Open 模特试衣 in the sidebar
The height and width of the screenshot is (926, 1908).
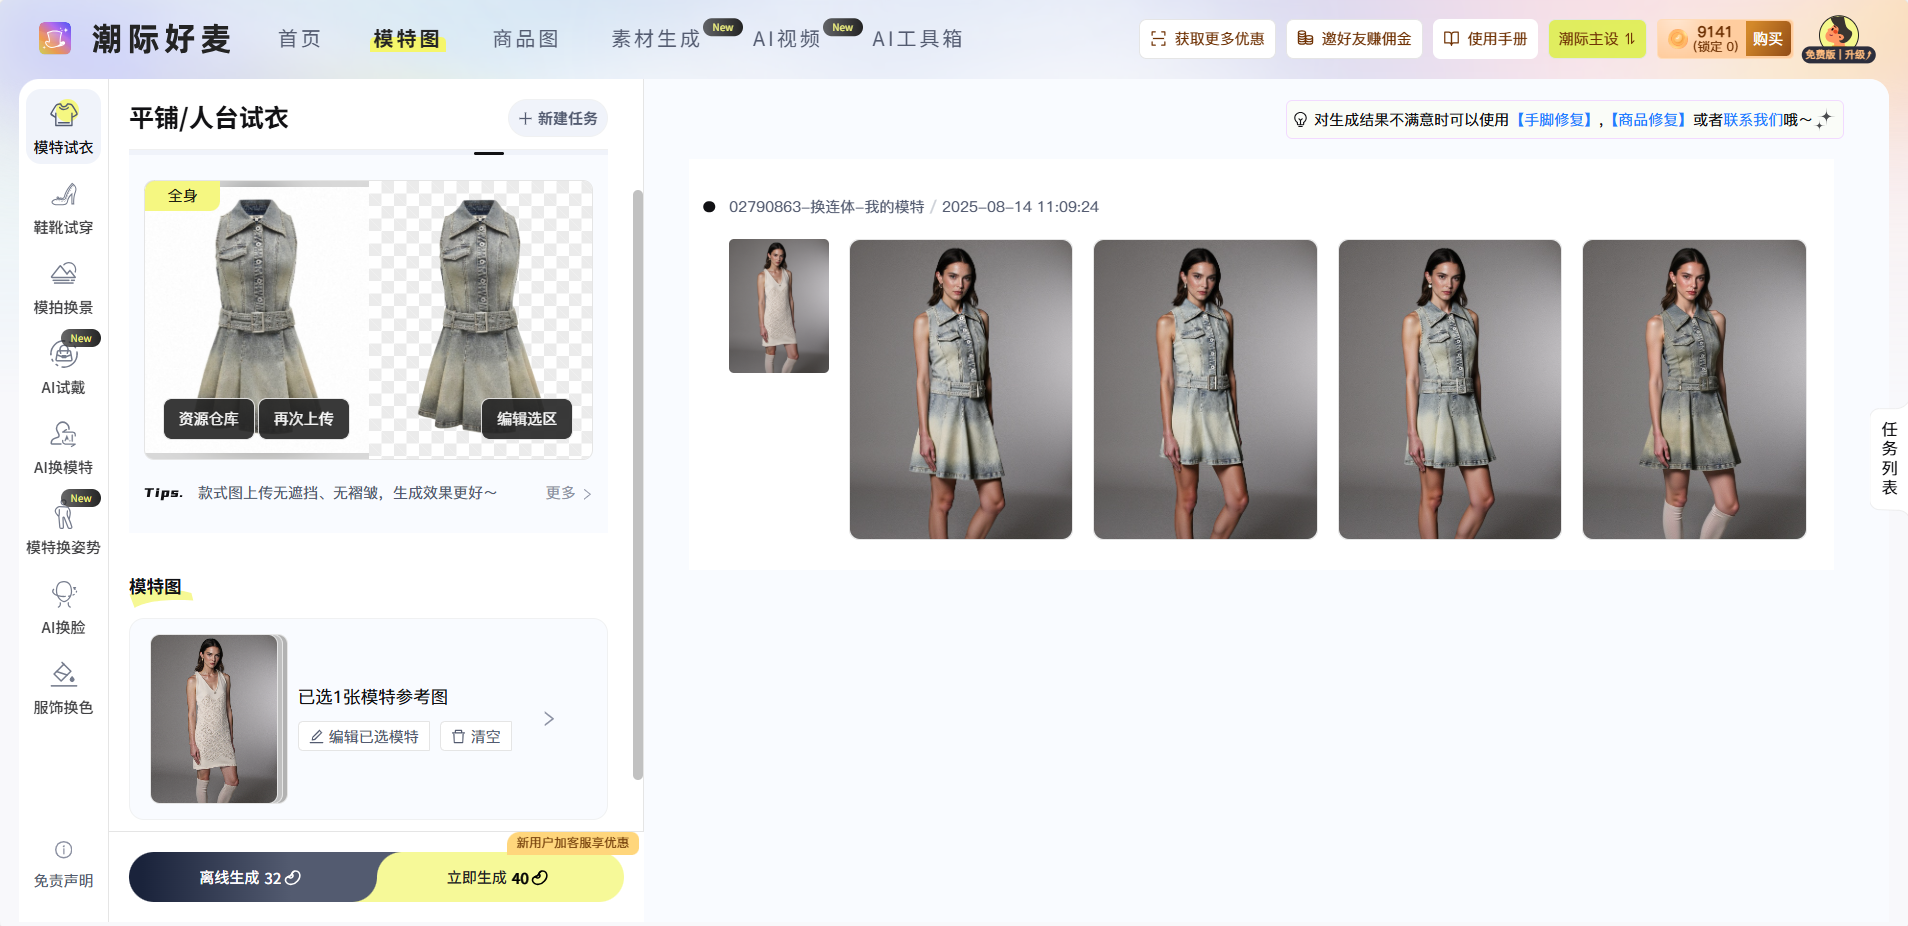[x=63, y=127]
